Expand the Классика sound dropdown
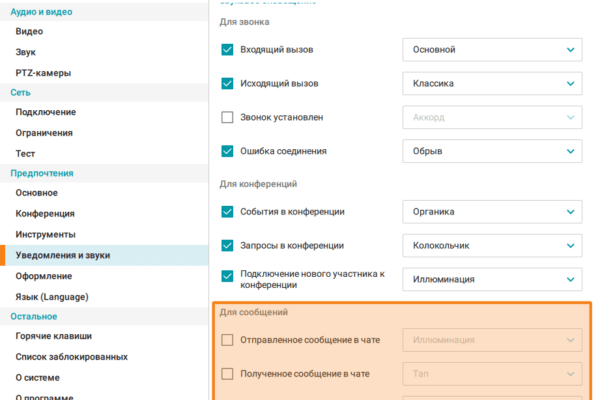The height and width of the screenshot is (400, 600). click(491, 83)
